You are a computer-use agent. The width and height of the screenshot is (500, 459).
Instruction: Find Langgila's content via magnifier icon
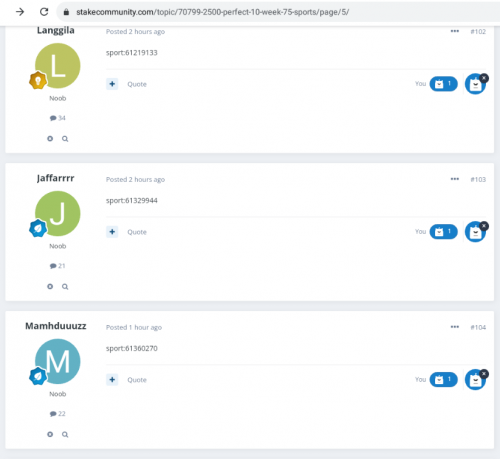(65, 139)
